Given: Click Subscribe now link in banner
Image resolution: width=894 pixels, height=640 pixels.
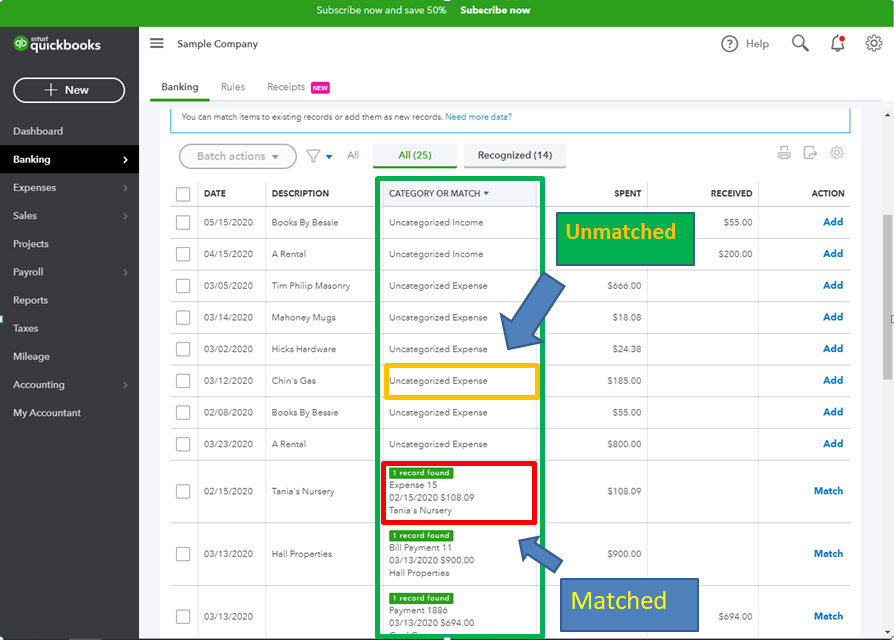Looking at the screenshot, I should [495, 10].
